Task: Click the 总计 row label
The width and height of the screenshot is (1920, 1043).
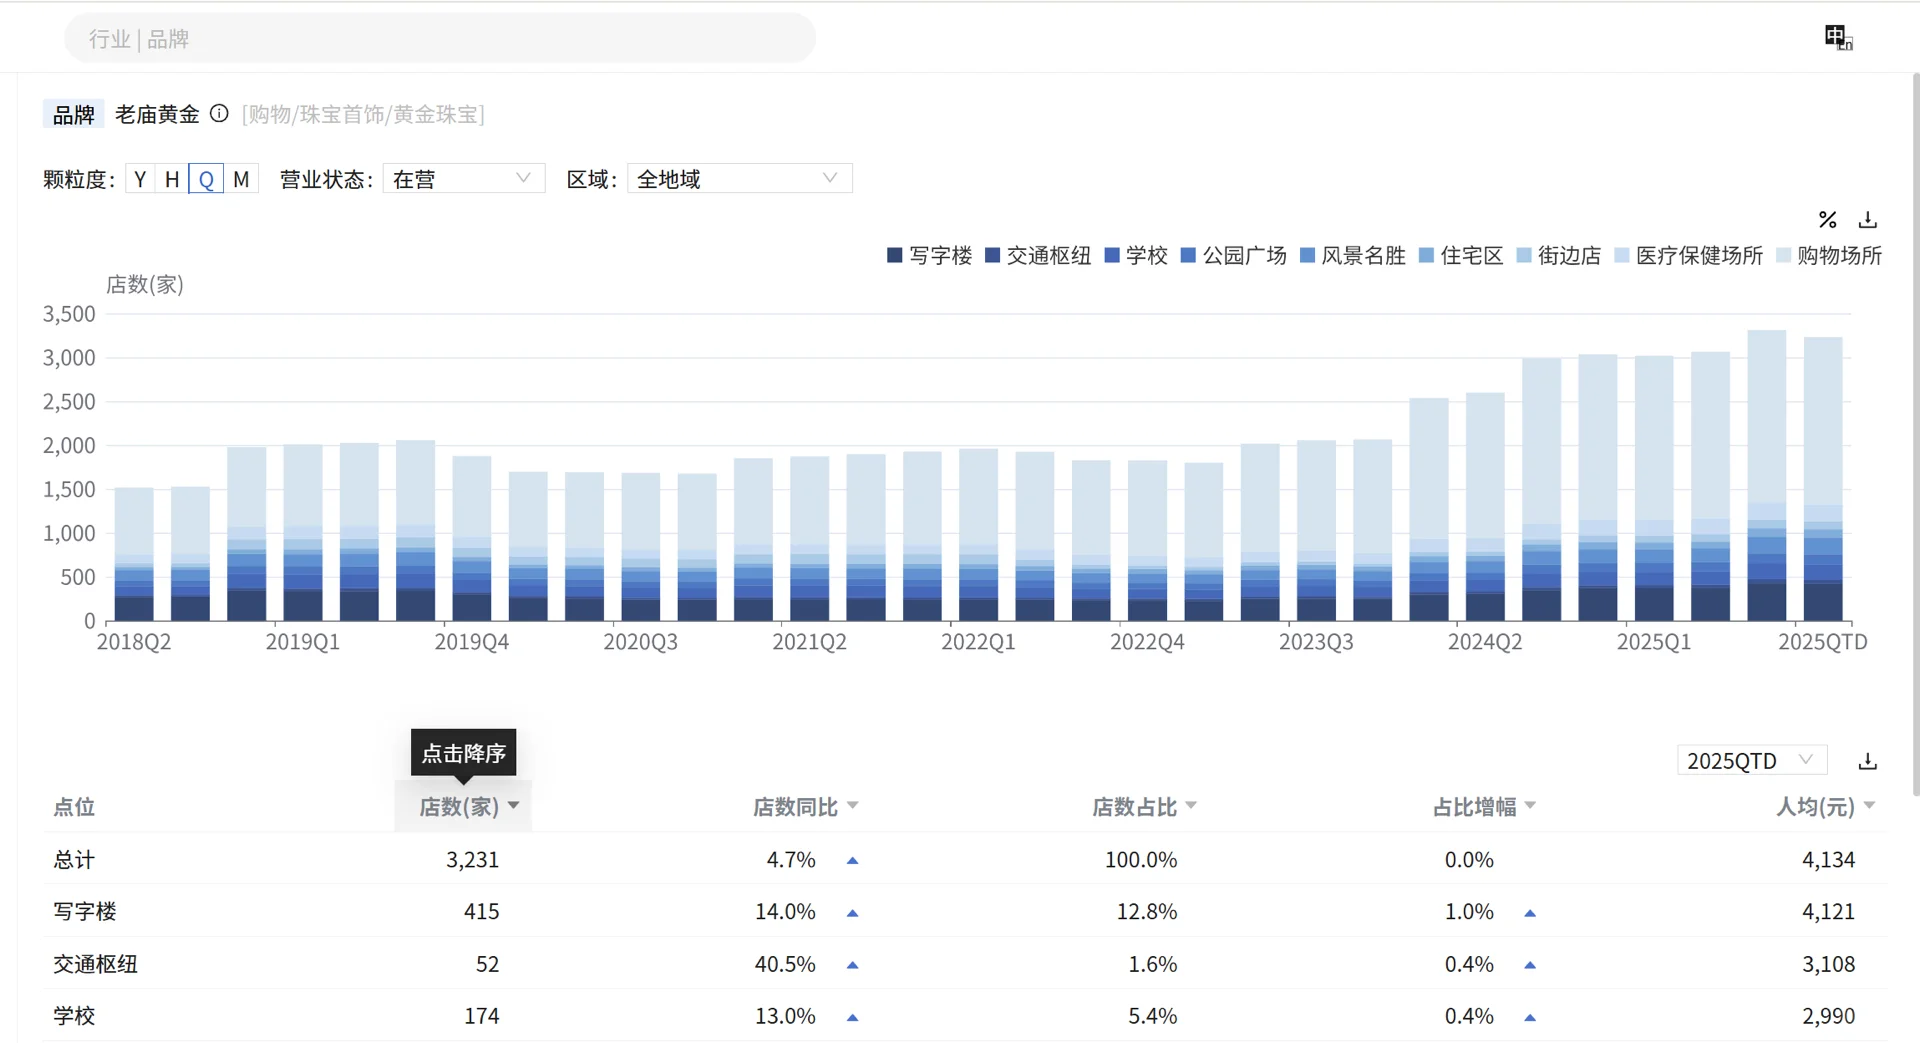Action: 74,860
